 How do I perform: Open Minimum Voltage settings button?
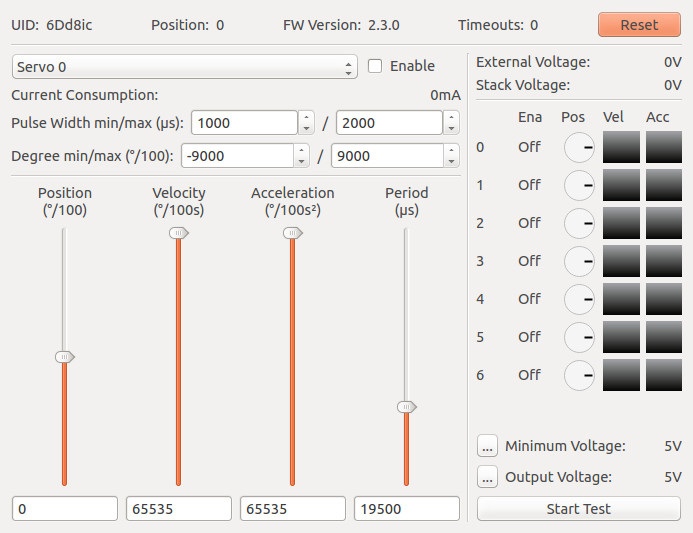[487, 446]
